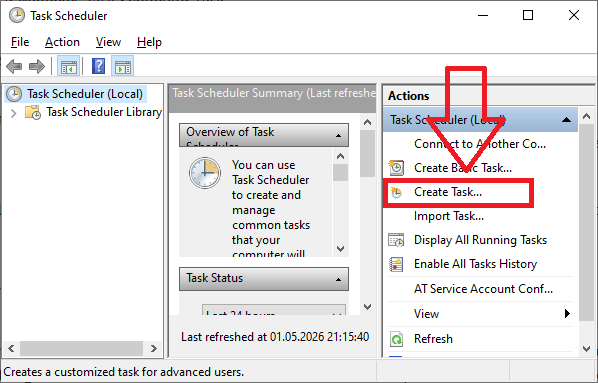Collapse the Task Scheduler (Local) actions group
This screenshot has height=383, width=598.
pos(566,120)
